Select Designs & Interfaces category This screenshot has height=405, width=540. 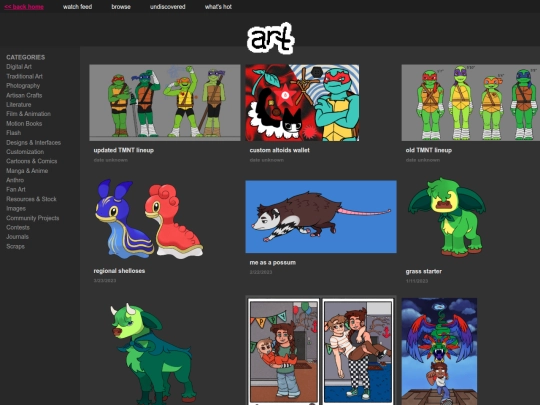[x=33, y=142]
